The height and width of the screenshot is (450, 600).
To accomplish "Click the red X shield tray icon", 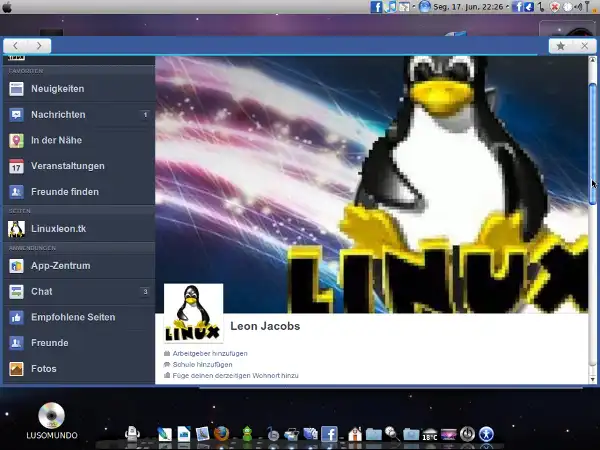I will 554,7.
